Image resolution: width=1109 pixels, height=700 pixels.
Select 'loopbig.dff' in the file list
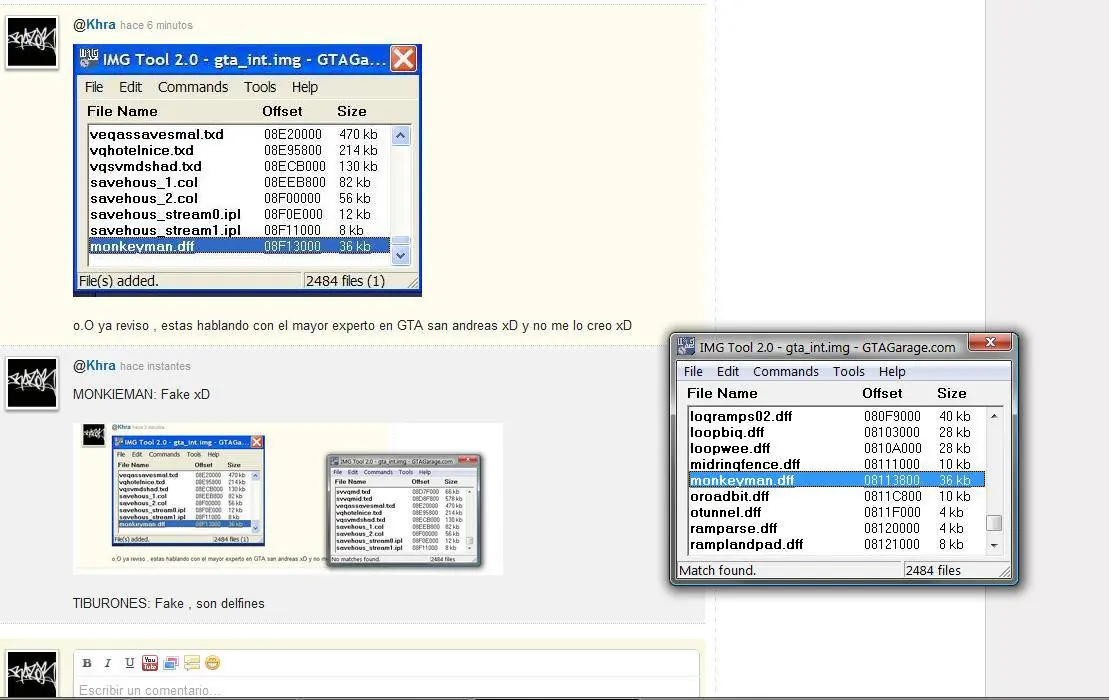tap(837, 432)
